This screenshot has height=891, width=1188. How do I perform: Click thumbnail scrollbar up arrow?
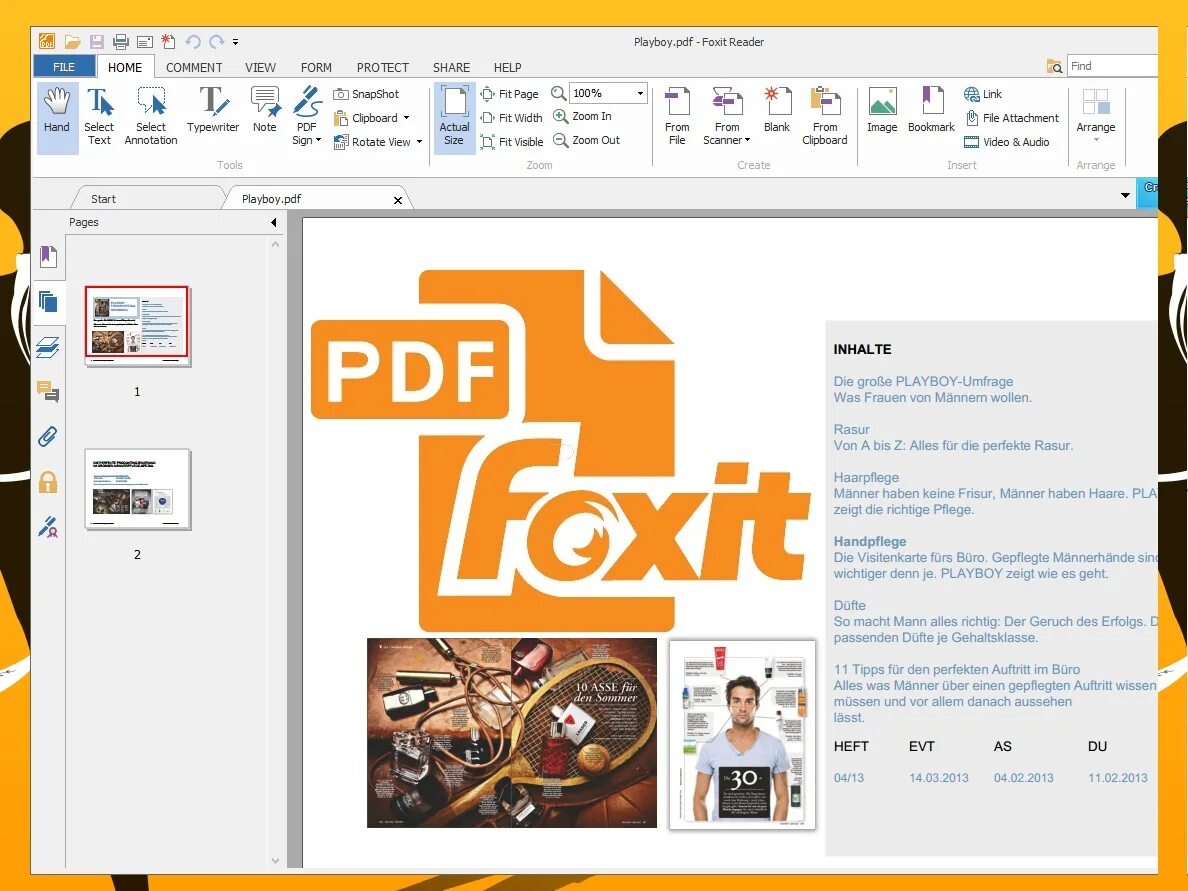click(x=275, y=244)
